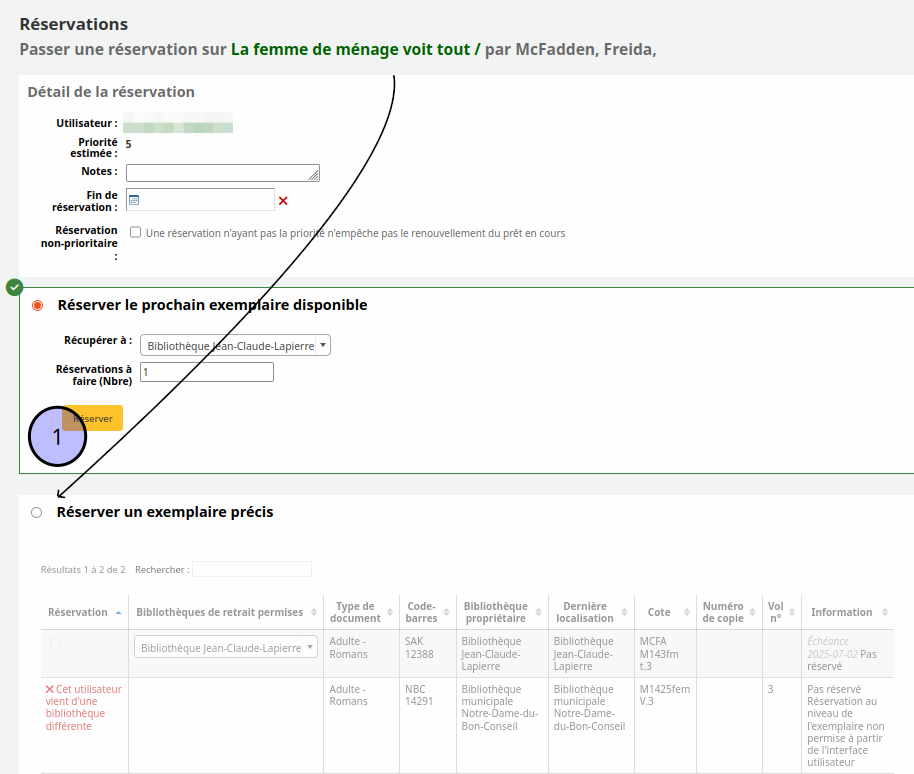The image size is (914, 774).
Task: Sort by Information column
Action: pos(848,612)
